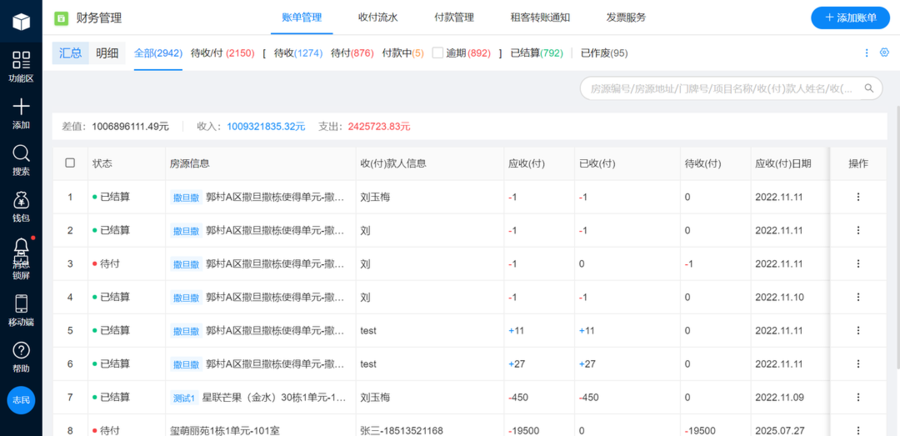The image size is (900, 436).
Task: Click the 2022.11.10 date in row 4
Action: click(779, 297)
